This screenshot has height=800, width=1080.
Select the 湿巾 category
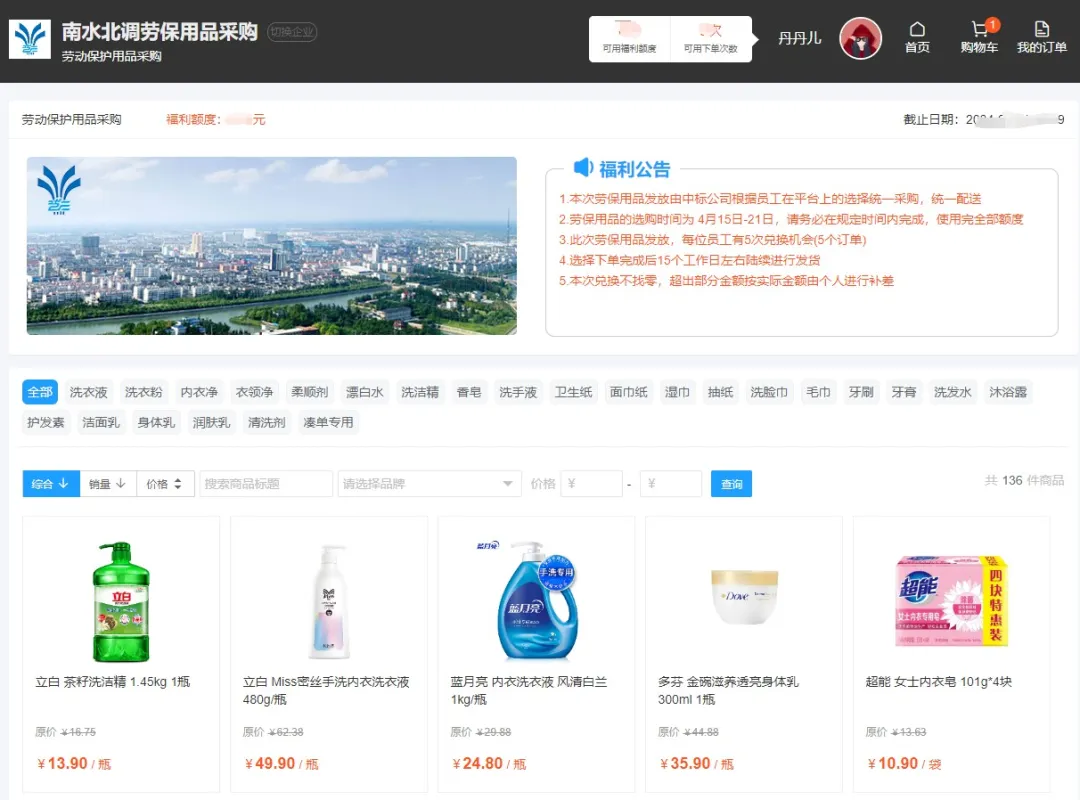677,392
